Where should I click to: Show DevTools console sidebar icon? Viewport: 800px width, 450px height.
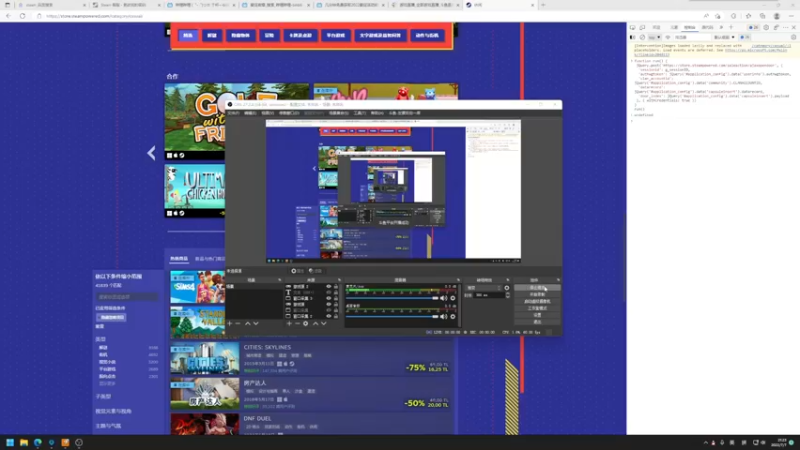pos(633,37)
